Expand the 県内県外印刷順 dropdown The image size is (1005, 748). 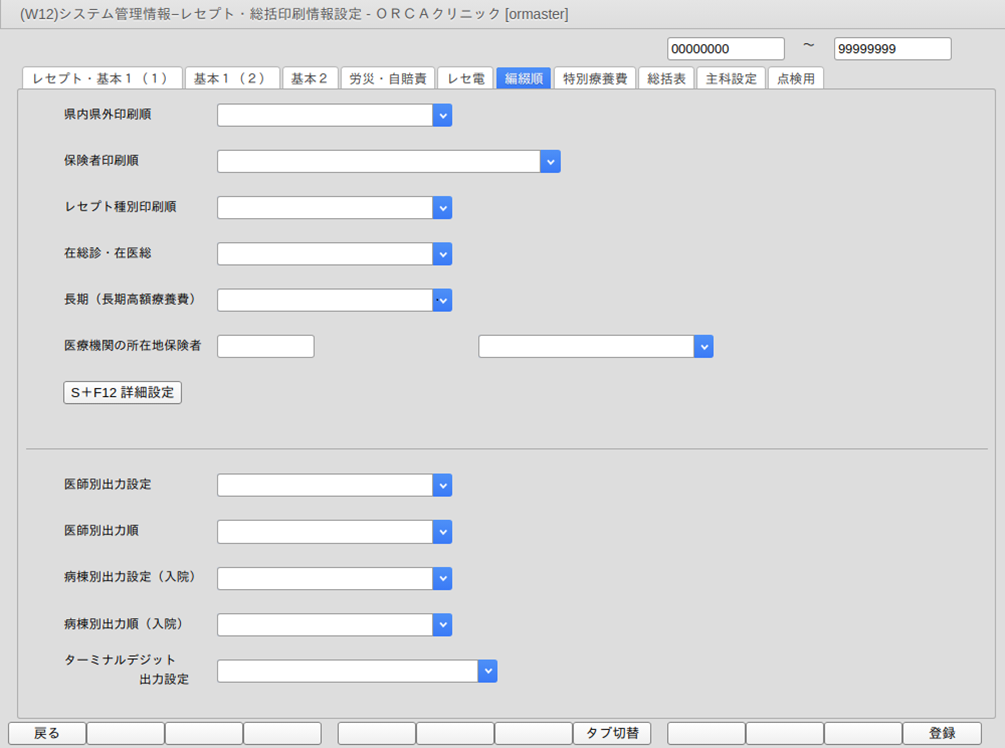[442, 115]
